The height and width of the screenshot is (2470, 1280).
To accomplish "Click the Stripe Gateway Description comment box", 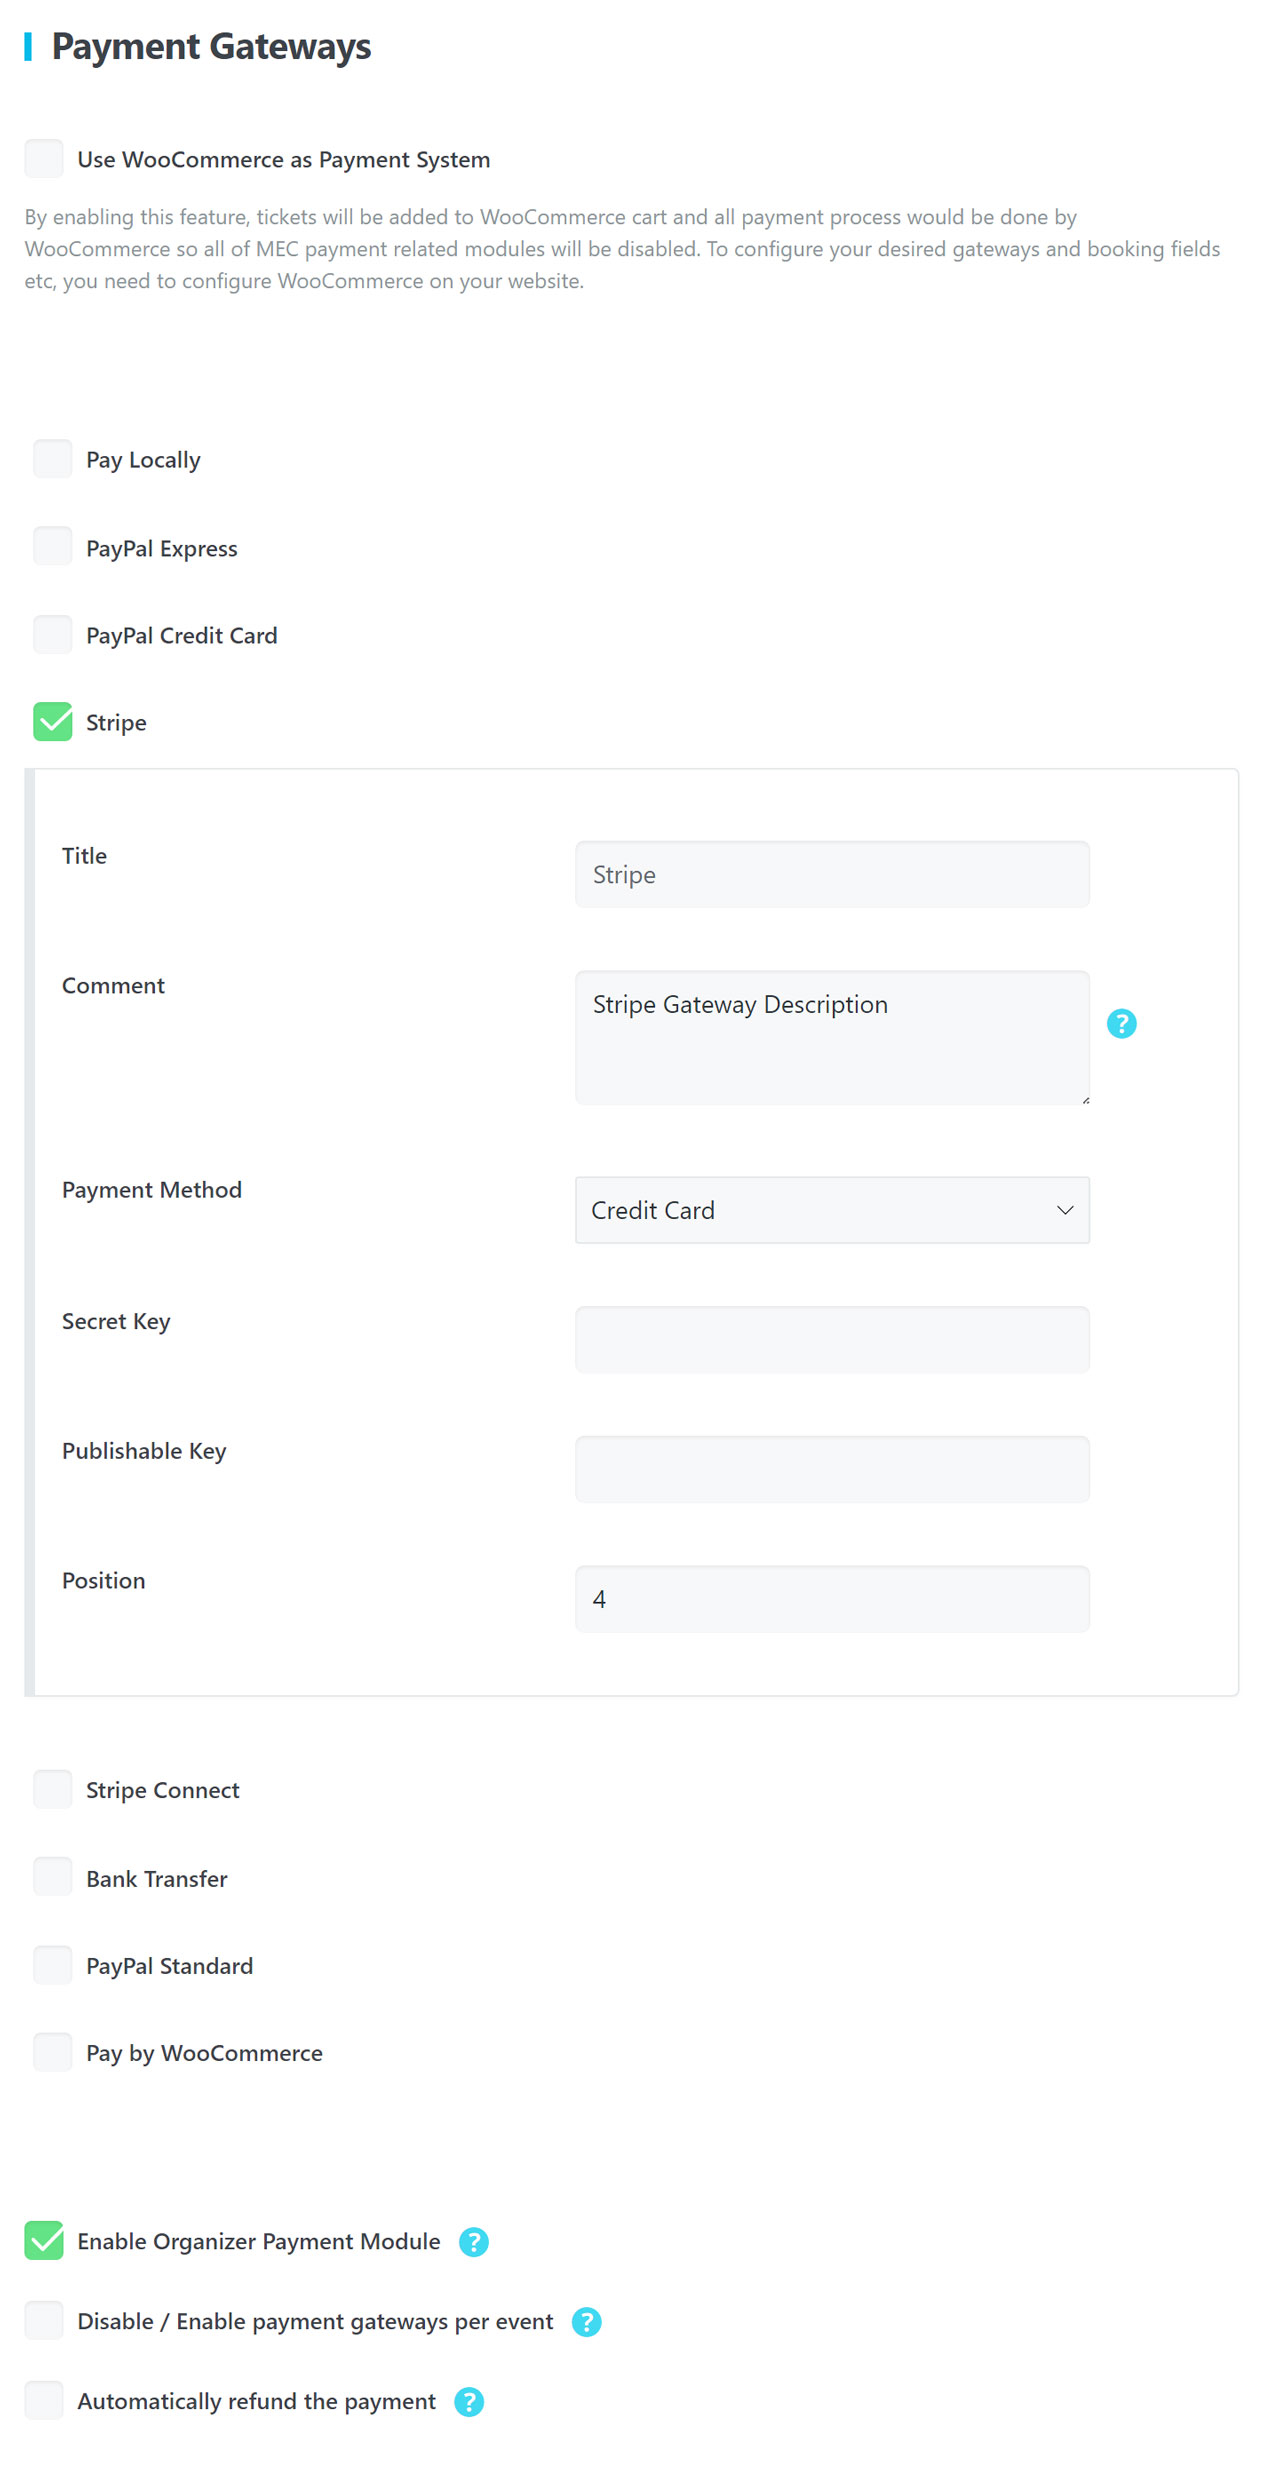I will coord(831,1035).
